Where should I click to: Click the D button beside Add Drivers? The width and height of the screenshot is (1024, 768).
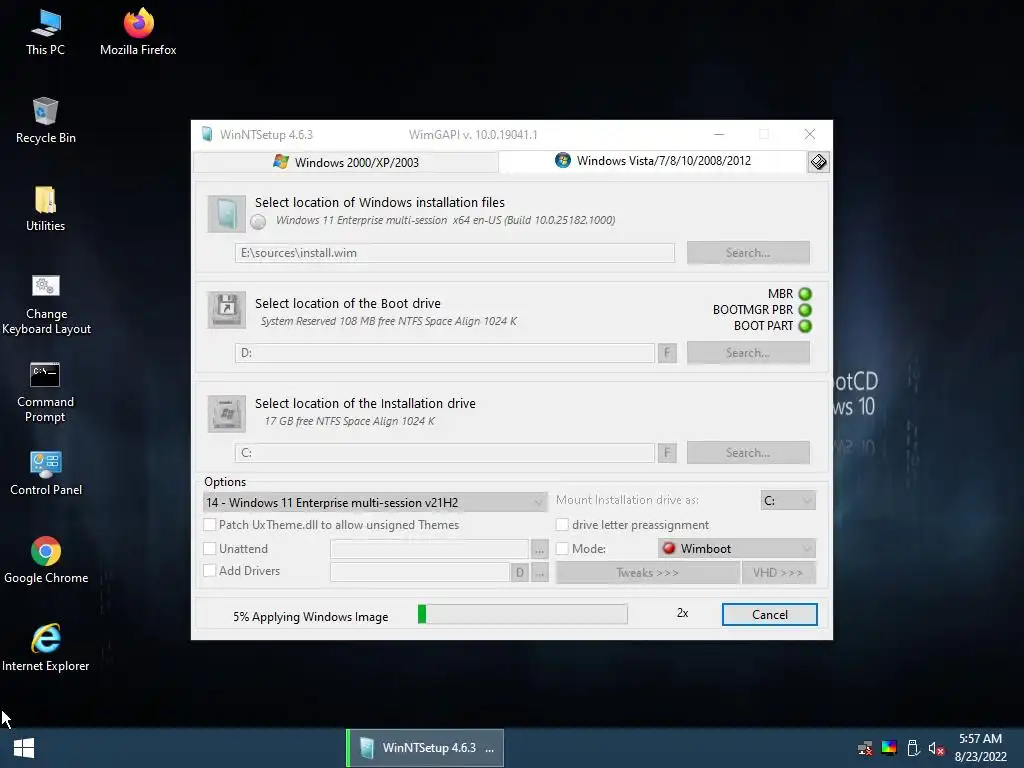coord(520,573)
